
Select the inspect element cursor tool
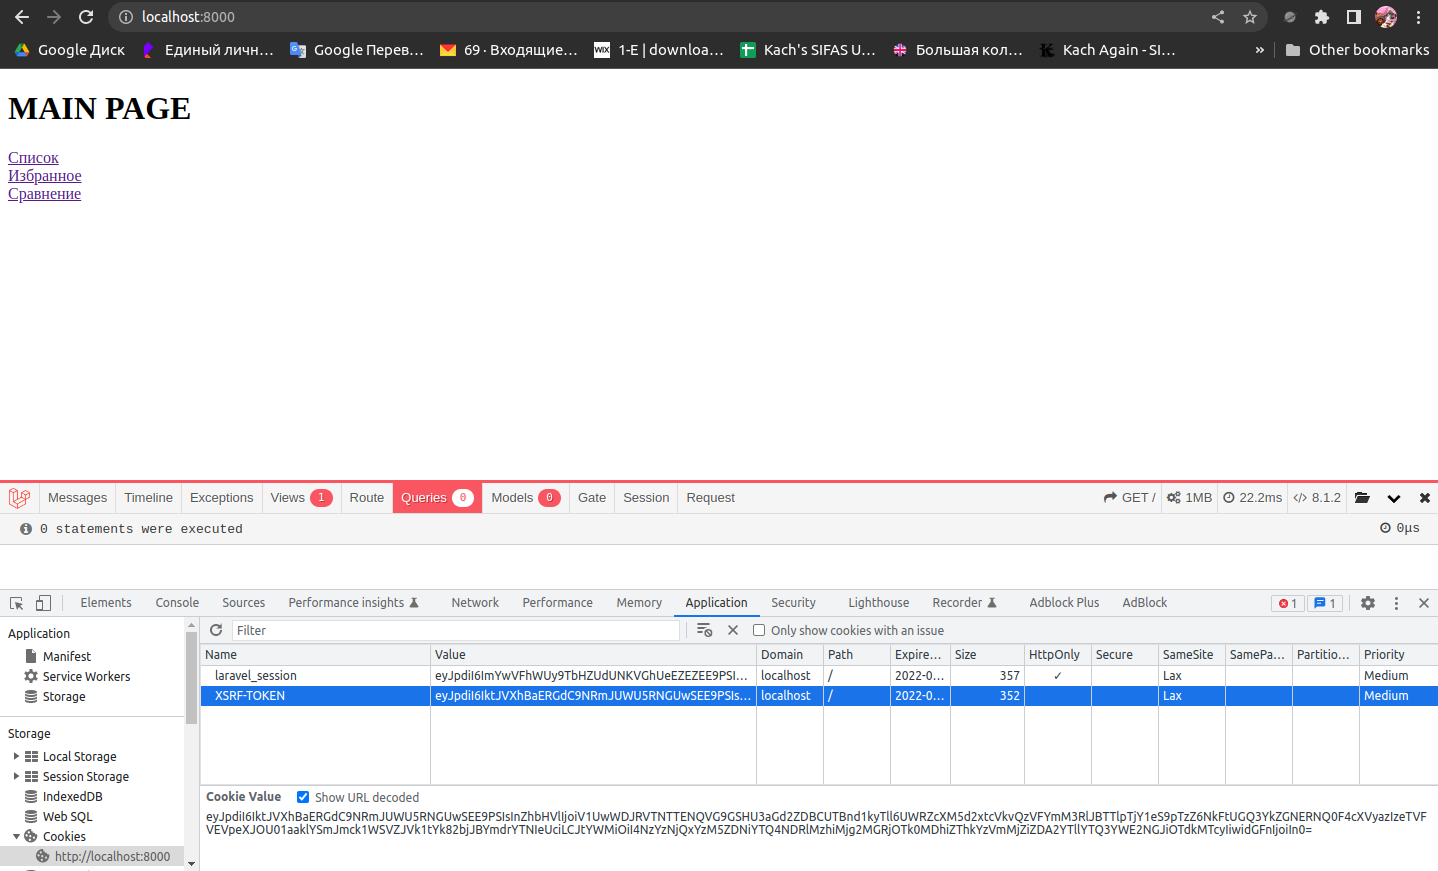tap(16, 602)
